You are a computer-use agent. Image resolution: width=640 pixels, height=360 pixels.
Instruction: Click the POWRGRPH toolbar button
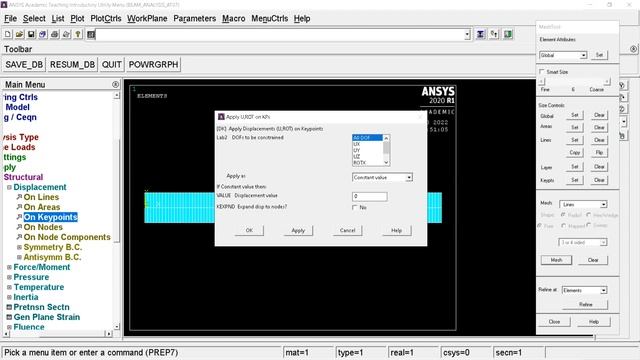[x=153, y=64]
